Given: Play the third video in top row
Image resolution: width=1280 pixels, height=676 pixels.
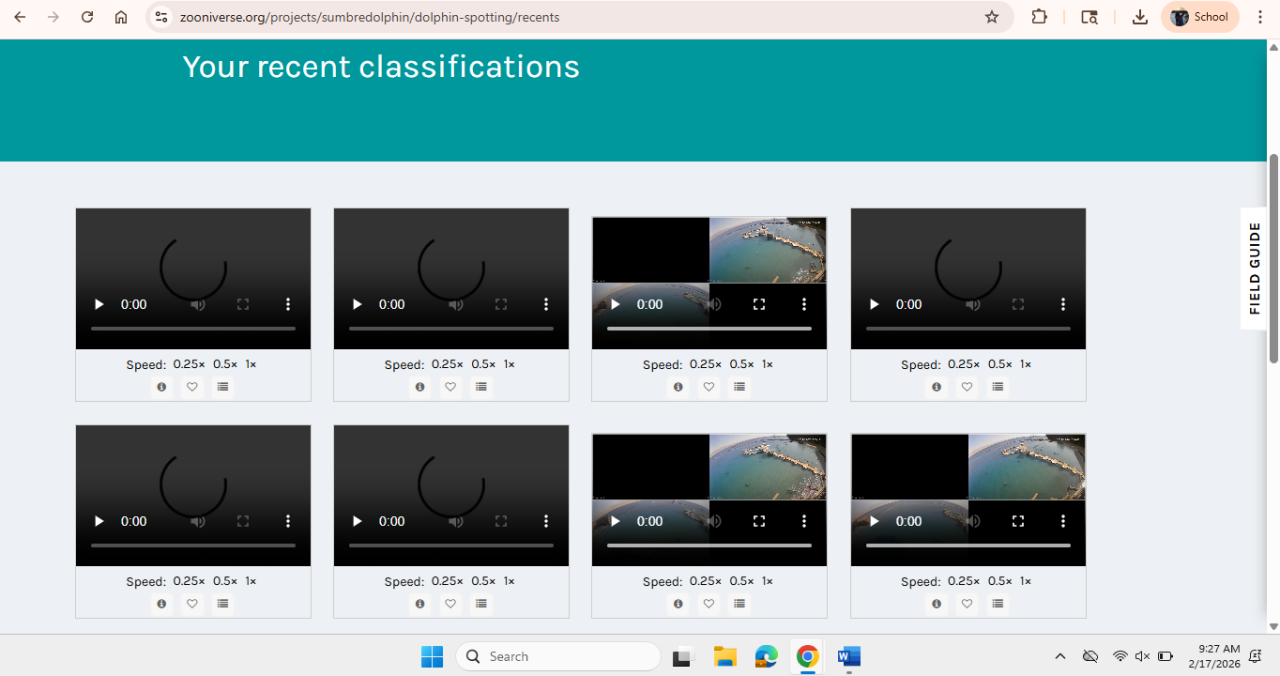Looking at the screenshot, I should [616, 304].
